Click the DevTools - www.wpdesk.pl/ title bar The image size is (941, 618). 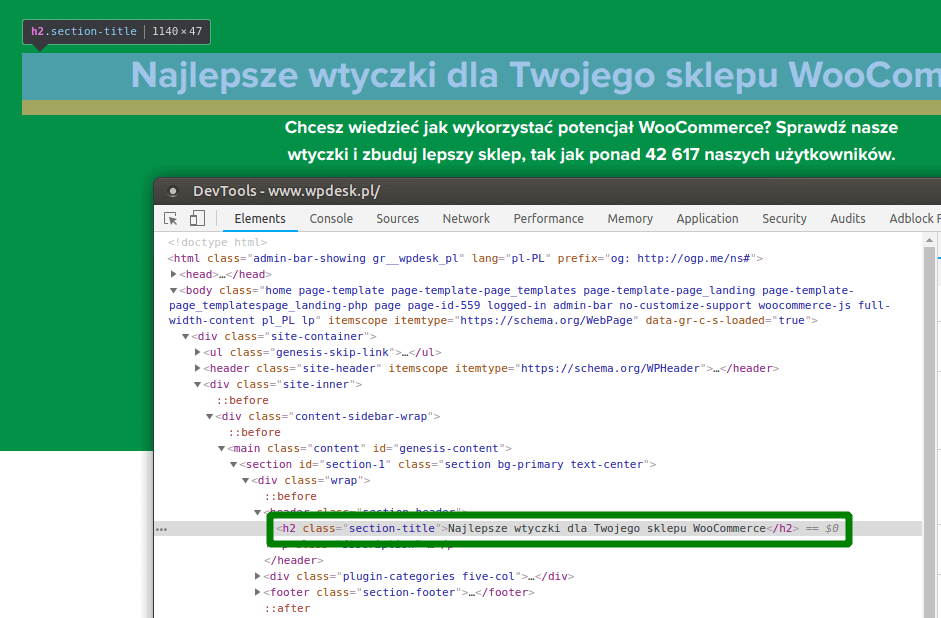coord(547,191)
